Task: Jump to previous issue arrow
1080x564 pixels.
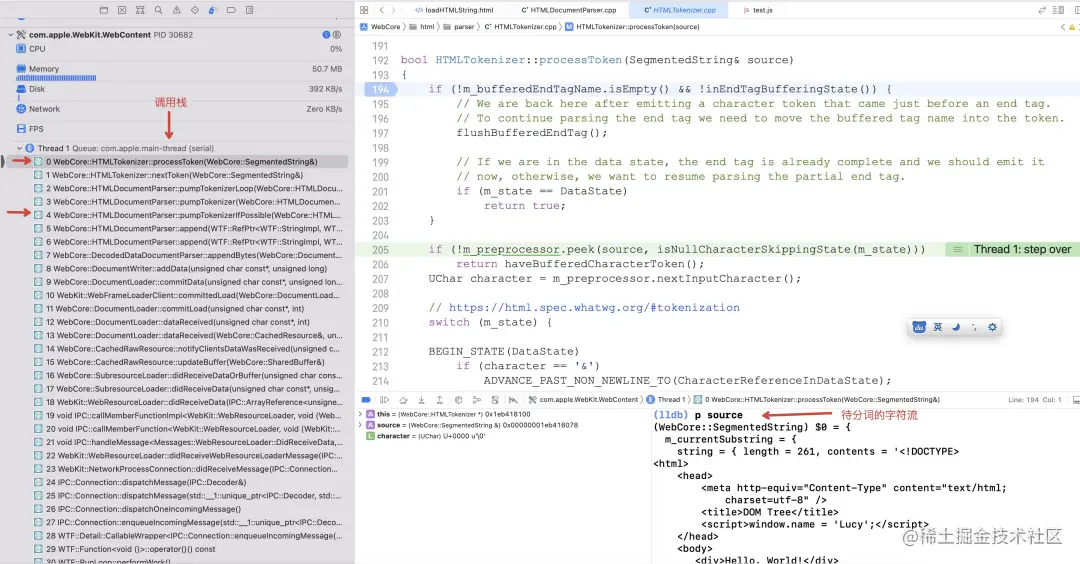Action: click(1063, 27)
